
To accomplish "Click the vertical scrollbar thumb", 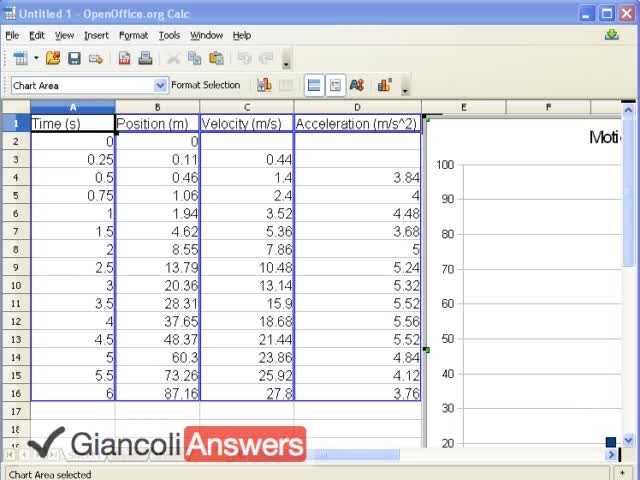I will (x=629, y=191).
